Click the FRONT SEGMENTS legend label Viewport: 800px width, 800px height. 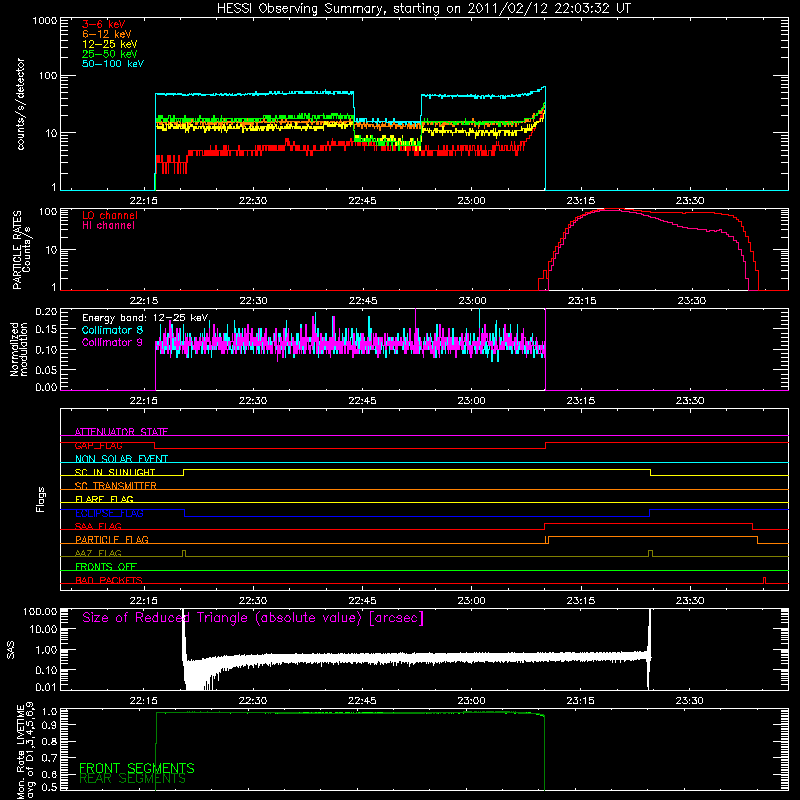[x=137, y=768]
